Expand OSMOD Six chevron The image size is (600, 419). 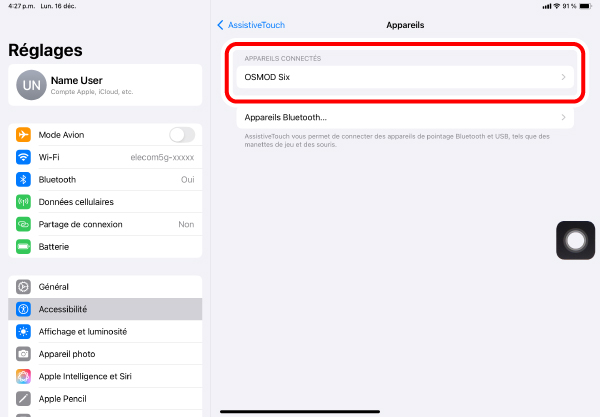pyautogui.click(x=563, y=77)
